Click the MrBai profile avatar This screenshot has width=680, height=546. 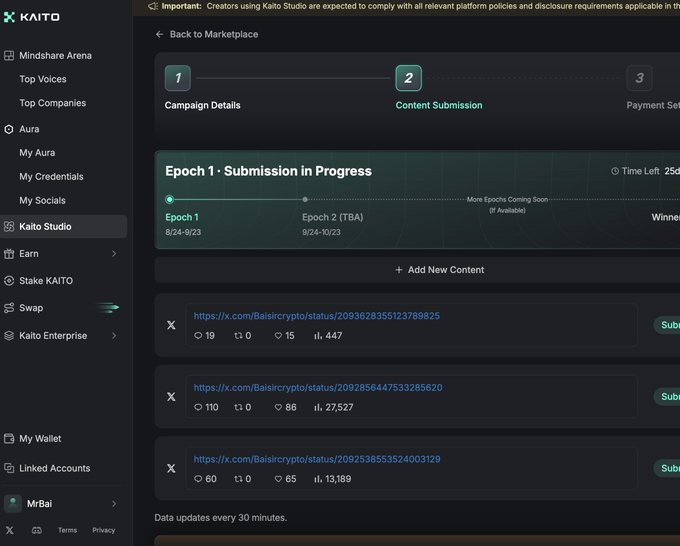pos(13,503)
